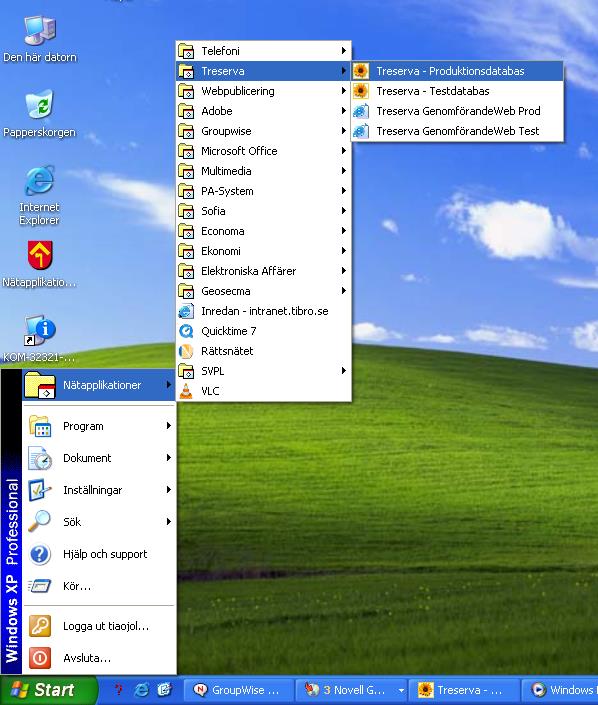
Task: Open the Multimedia folder entry
Action: [263, 171]
